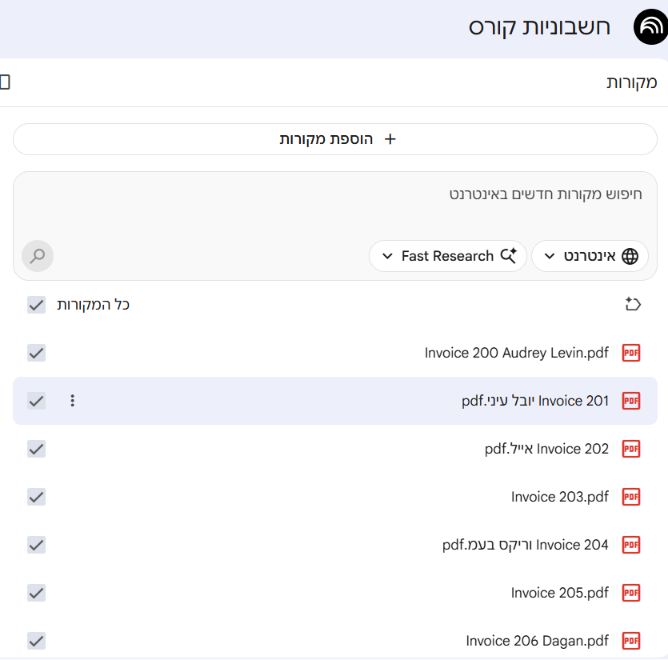The width and height of the screenshot is (668, 660).
Task: Click PDF icon of Invoice 201 יובל עיני
Action: pyautogui.click(x=631, y=401)
